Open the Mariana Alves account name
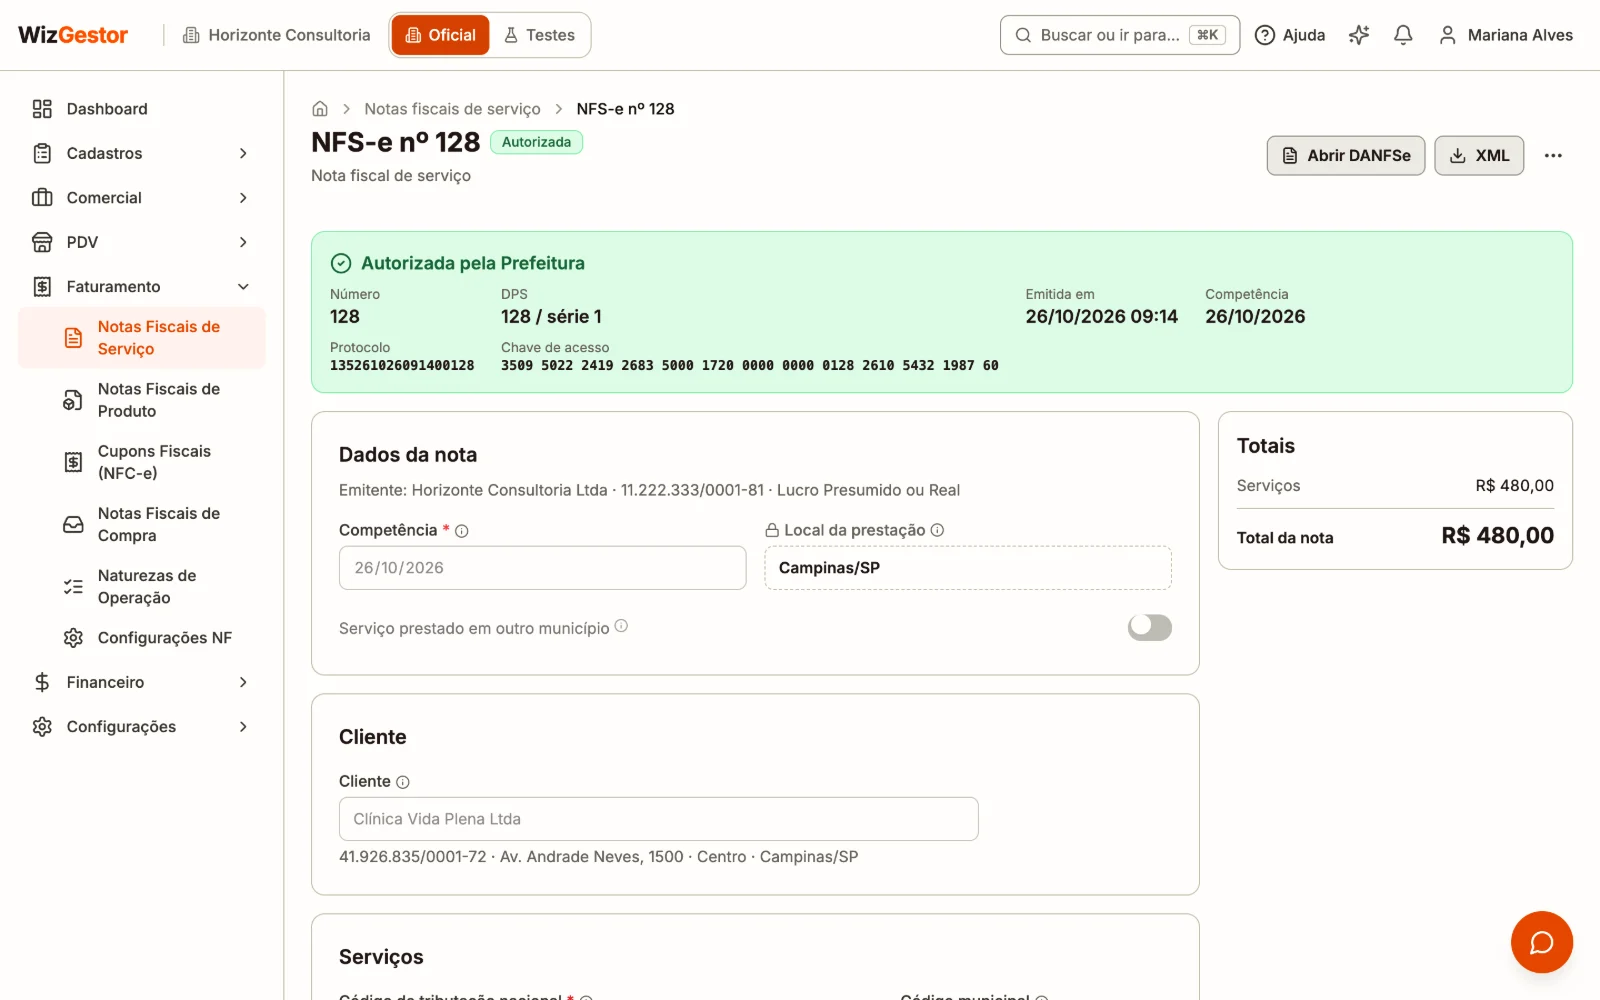This screenshot has height=1000, width=1600. click(x=1520, y=35)
